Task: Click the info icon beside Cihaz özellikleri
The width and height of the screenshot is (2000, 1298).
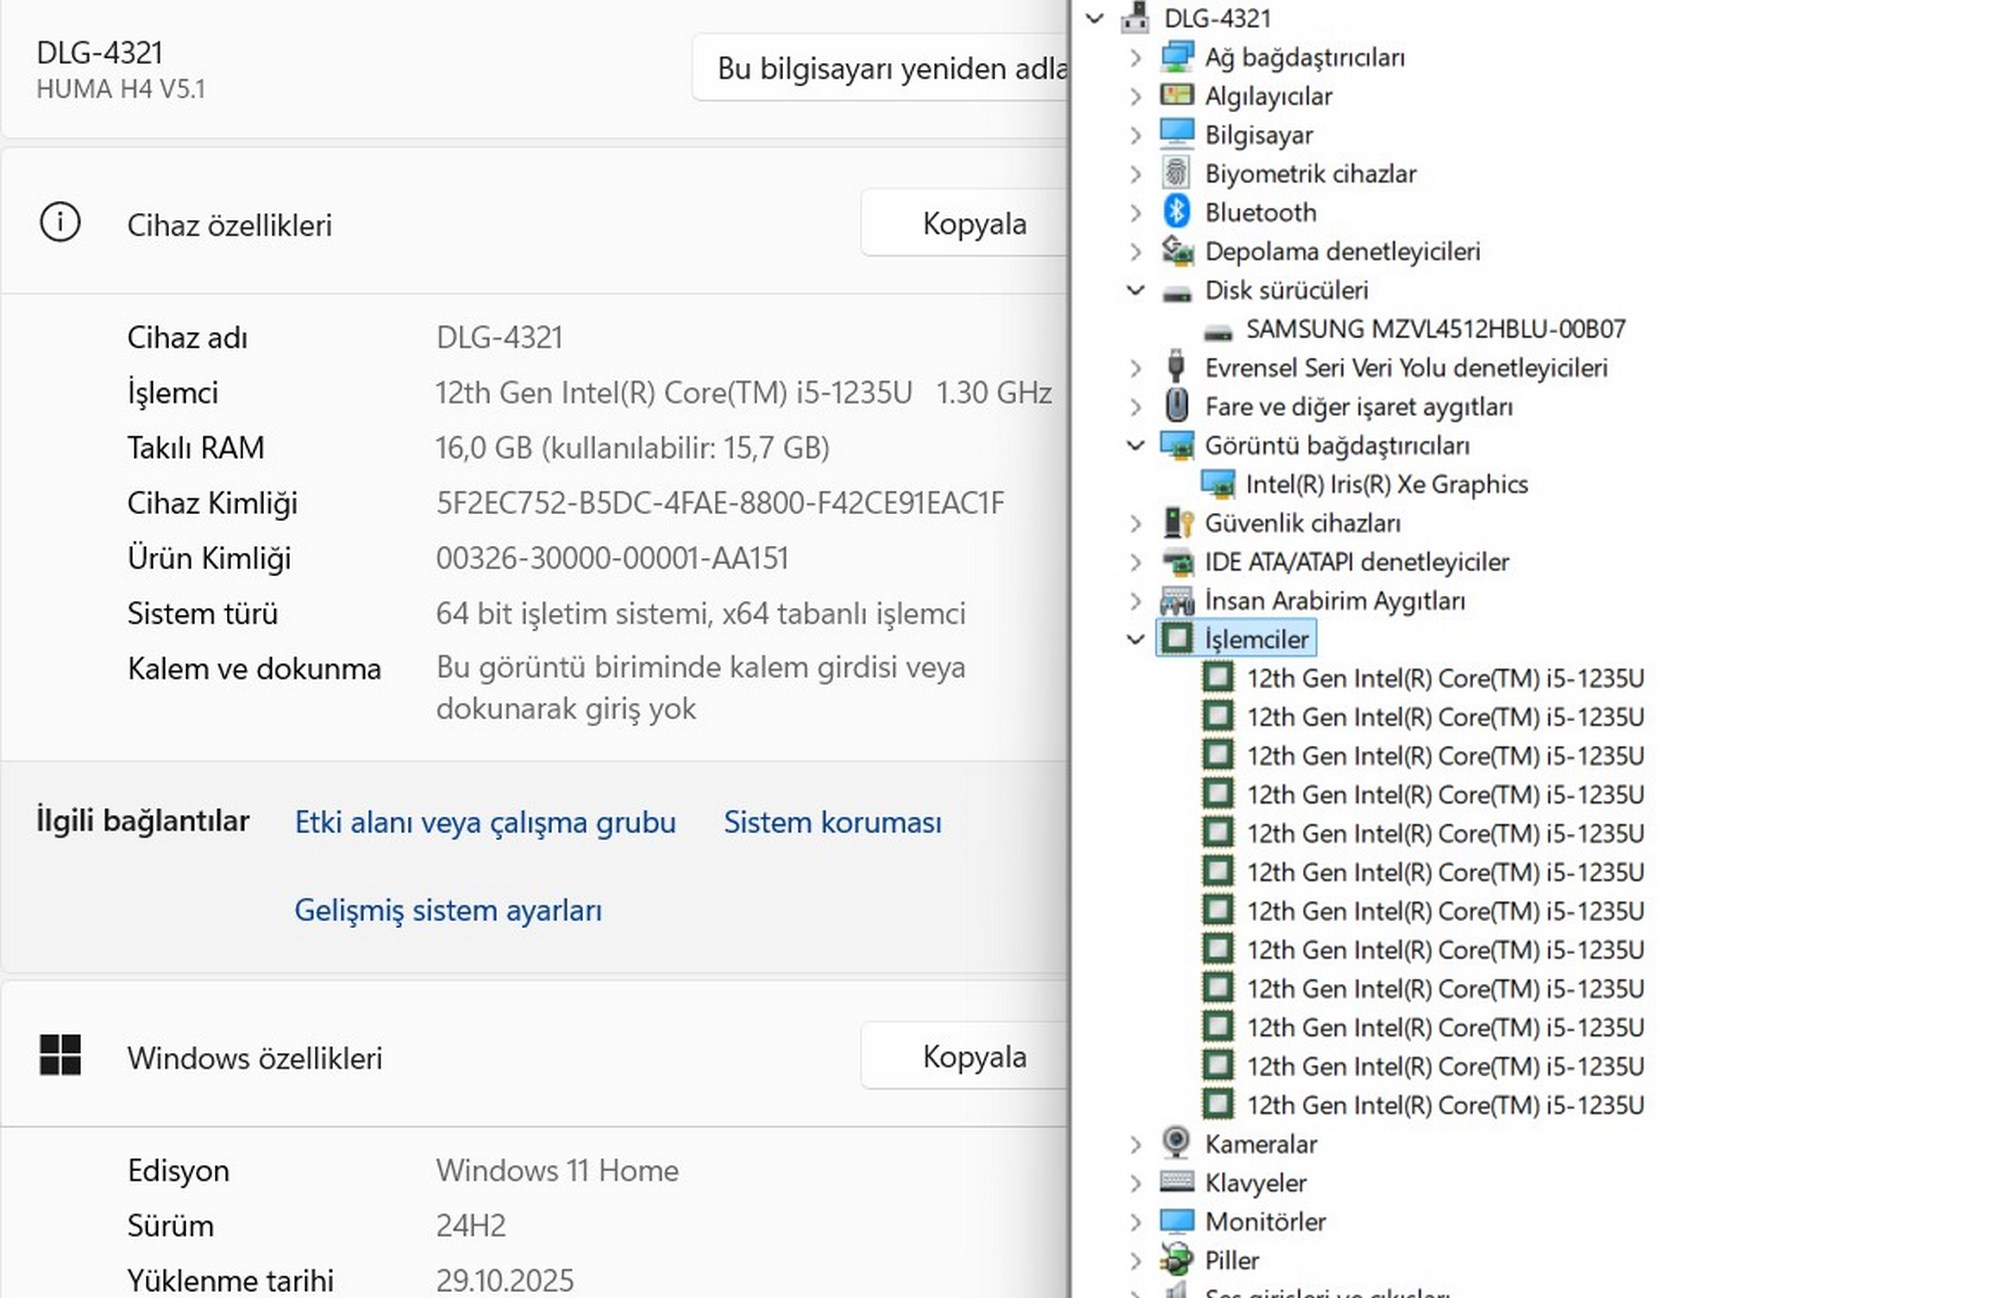Action: coord(60,223)
